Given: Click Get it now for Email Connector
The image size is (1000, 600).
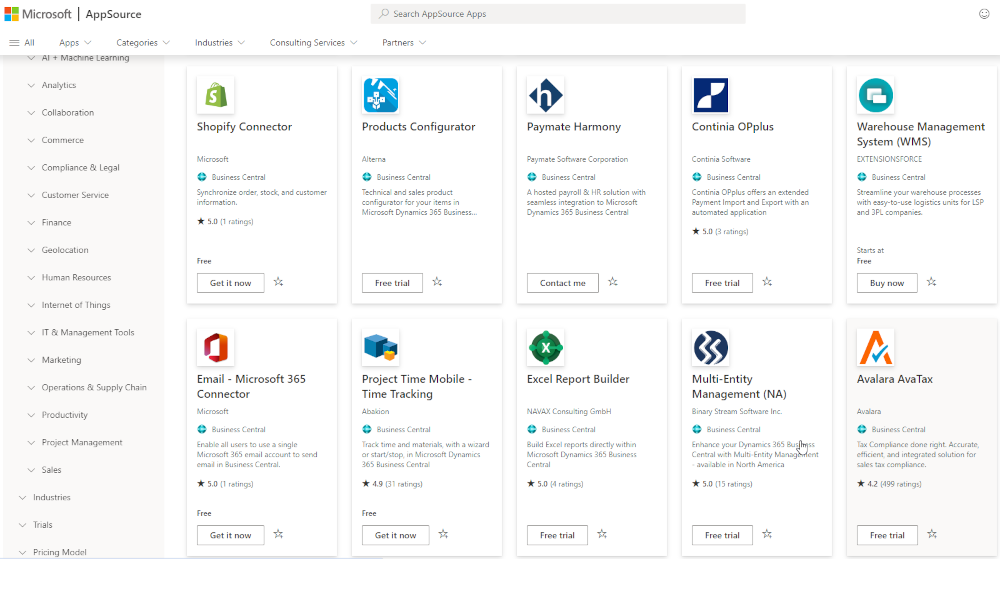Looking at the screenshot, I should point(231,536).
